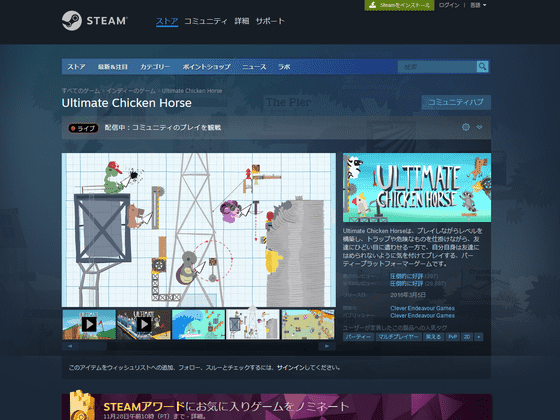Select the tower level screenshot thumbnail
560x420 pixels.
pyautogui.click(x=253, y=324)
